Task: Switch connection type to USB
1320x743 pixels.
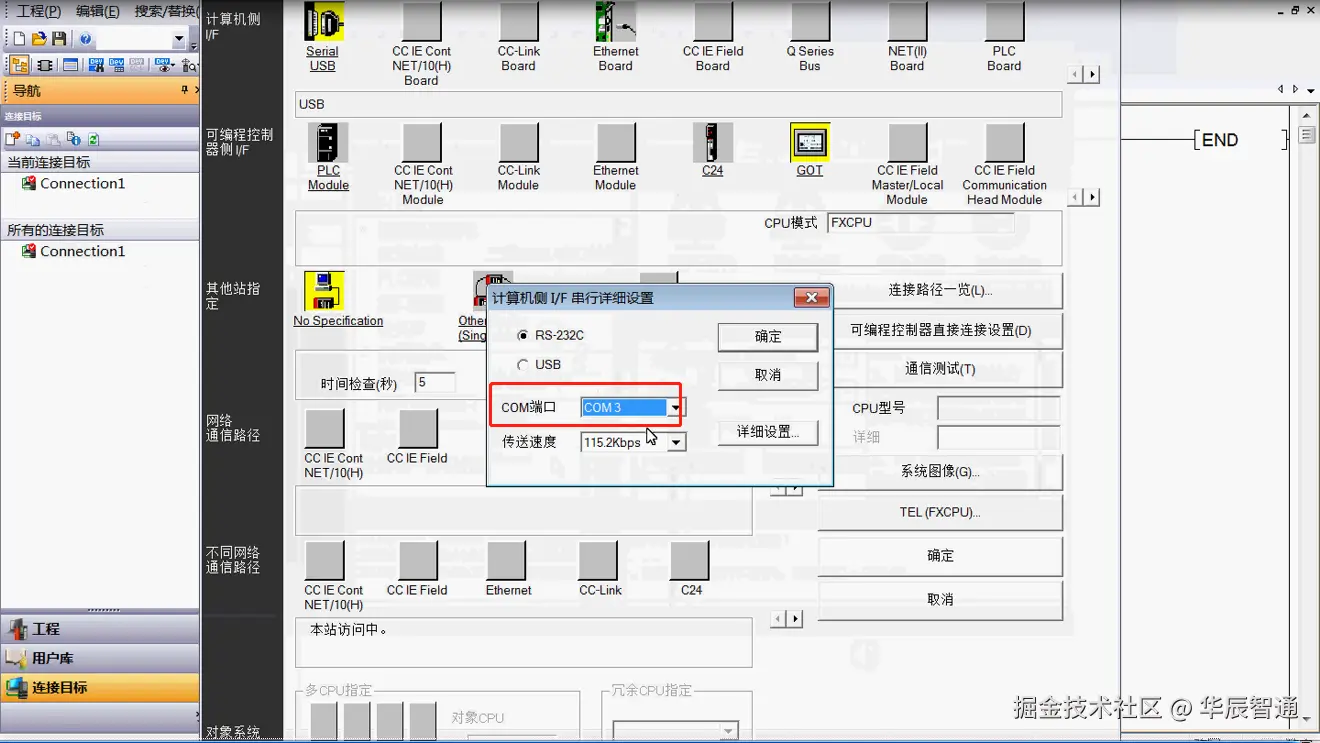Action: point(523,364)
